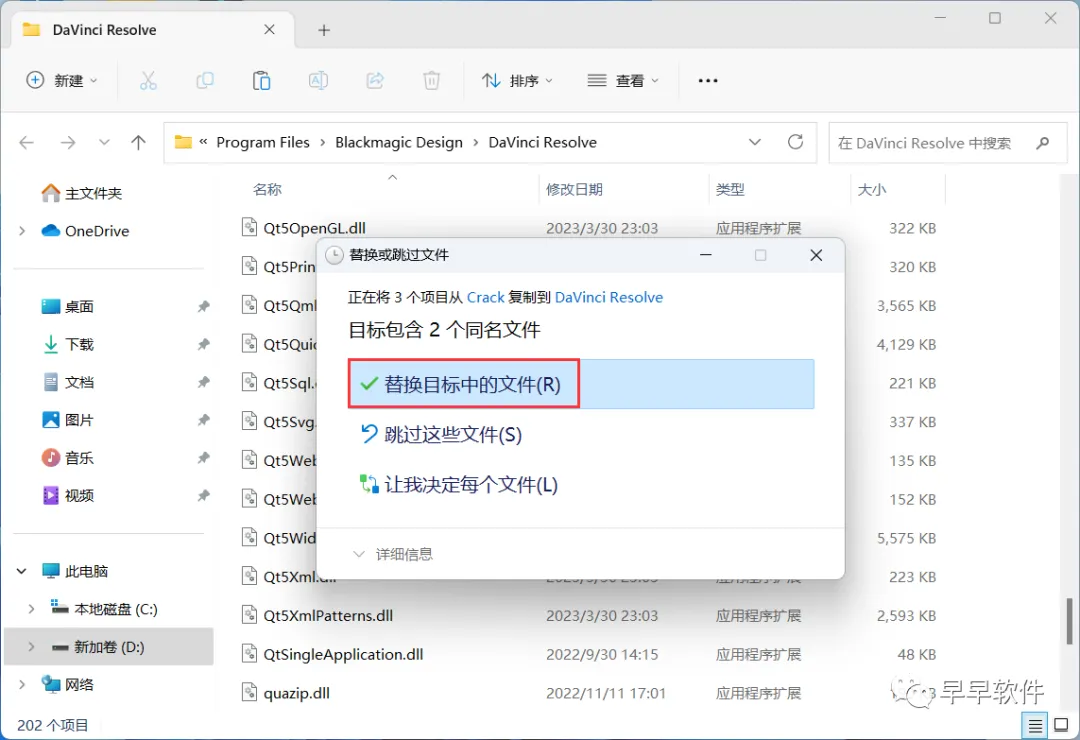Click the Share icon in toolbar
The width and height of the screenshot is (1080, 740).
click(x=375, y=81)
